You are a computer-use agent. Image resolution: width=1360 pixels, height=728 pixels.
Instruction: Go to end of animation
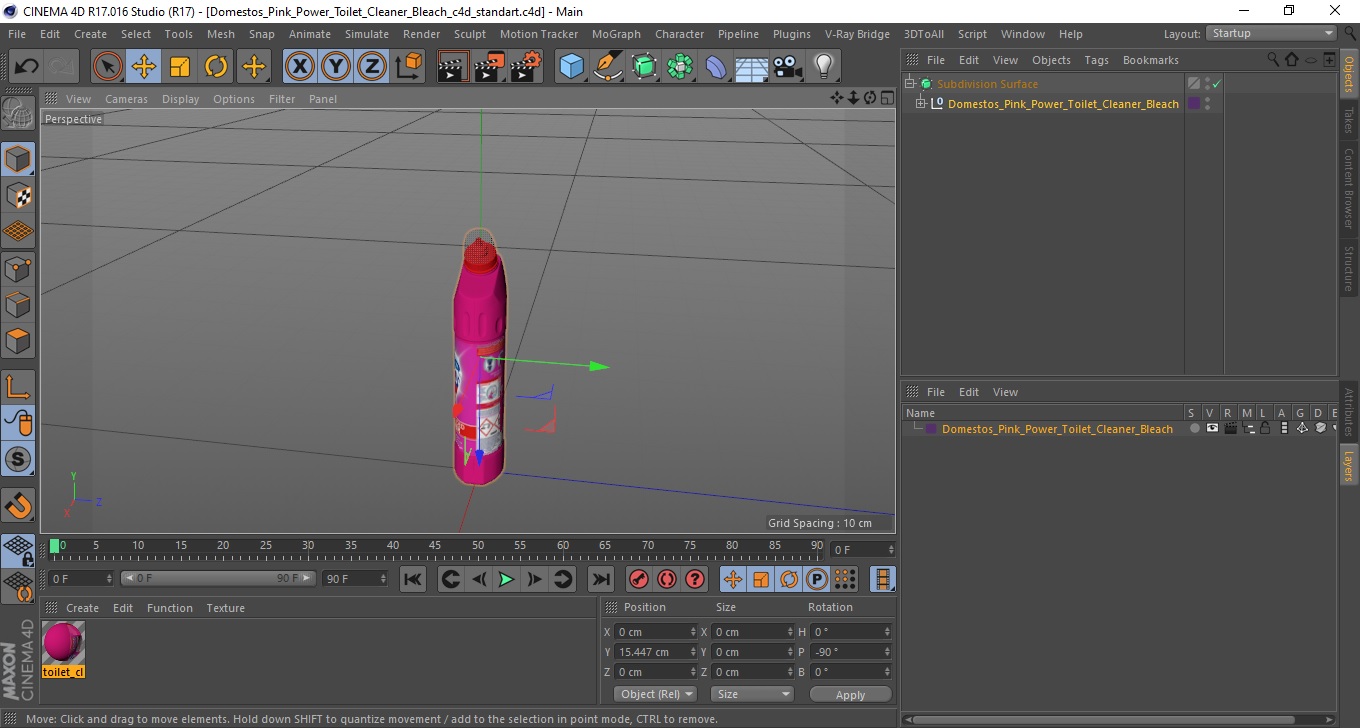[x=601, y=579]
